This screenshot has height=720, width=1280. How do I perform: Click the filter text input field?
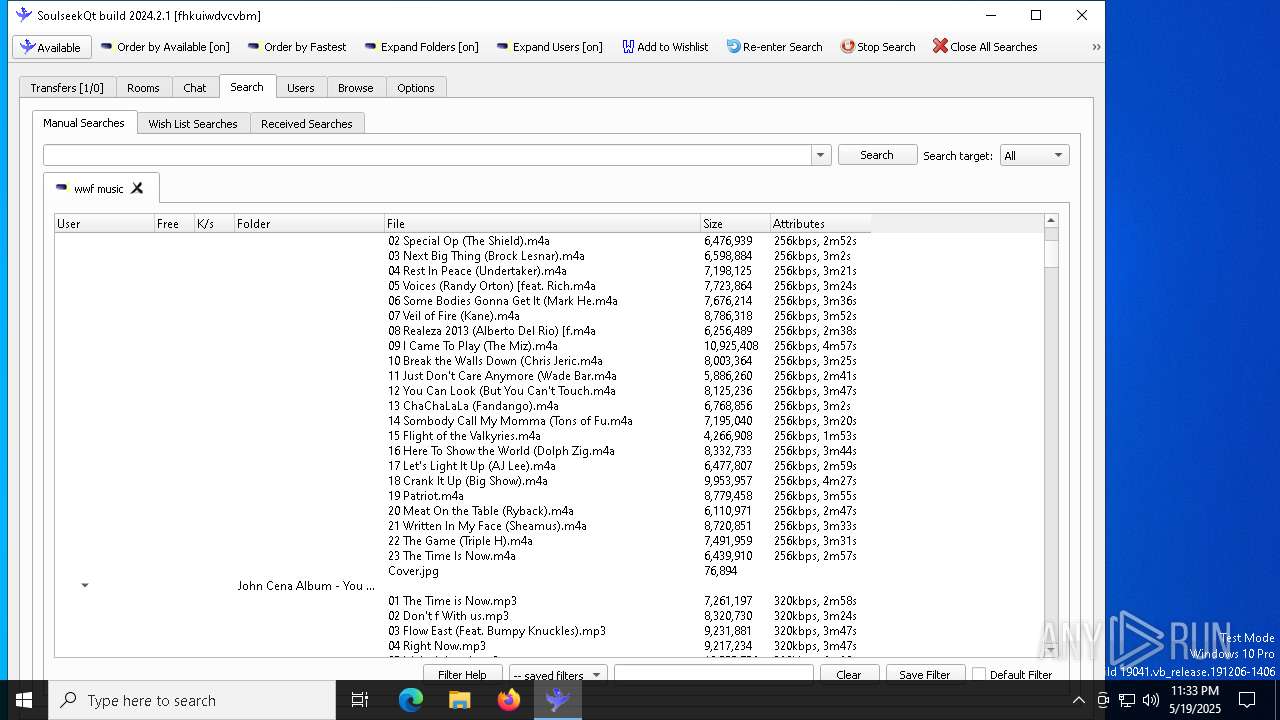tap(714, 674)
